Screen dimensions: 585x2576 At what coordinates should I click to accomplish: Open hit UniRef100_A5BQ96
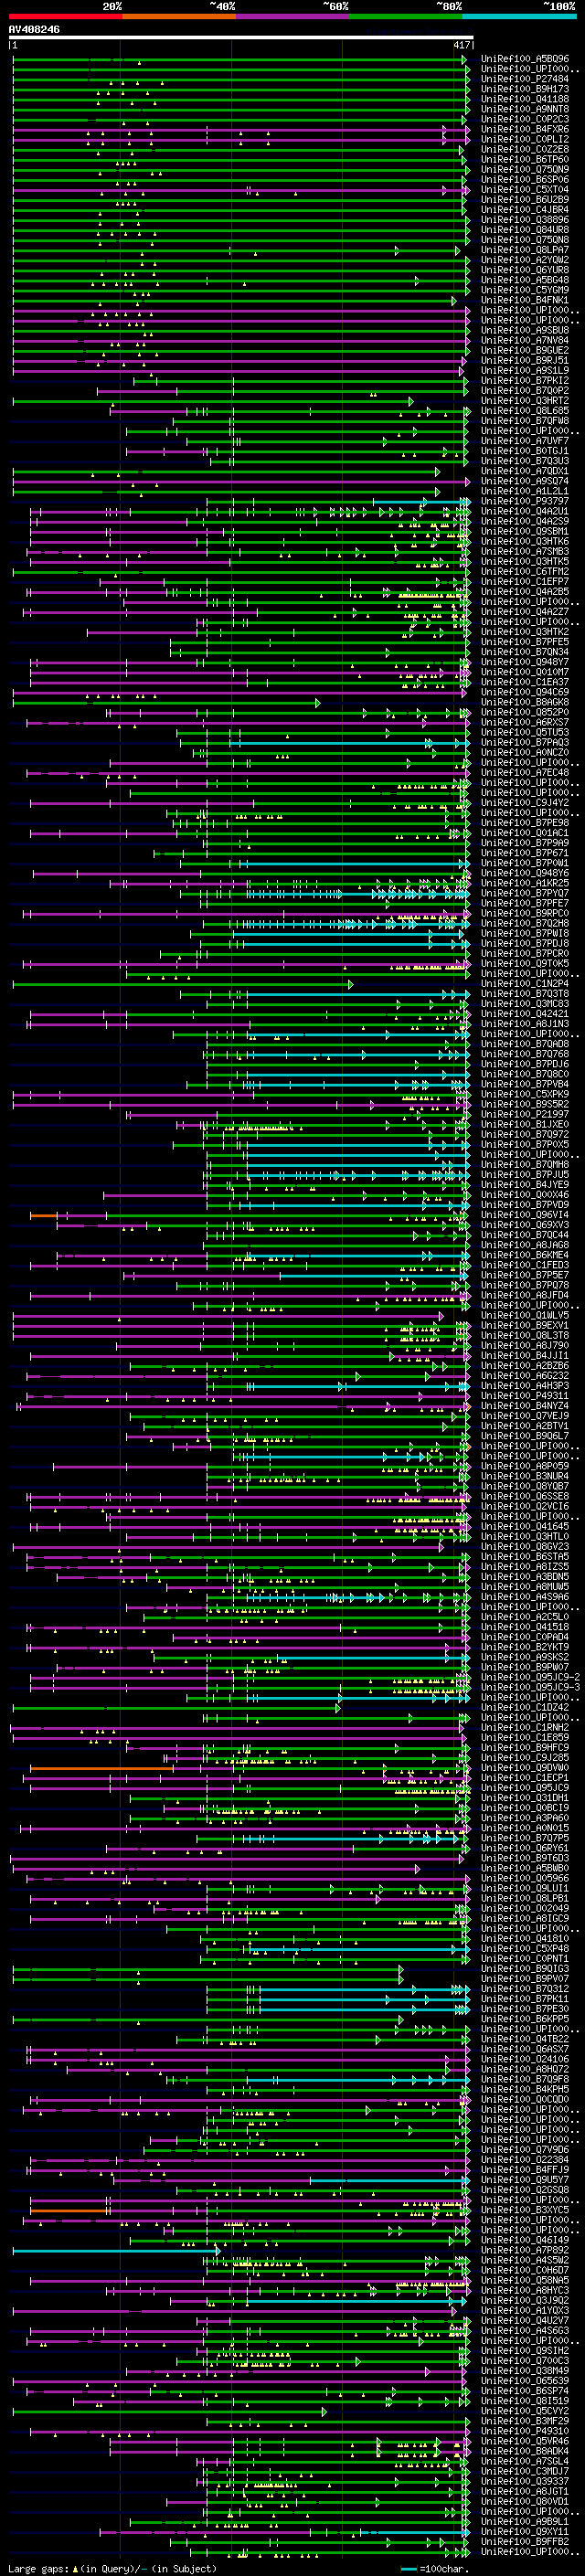(525, 59)
